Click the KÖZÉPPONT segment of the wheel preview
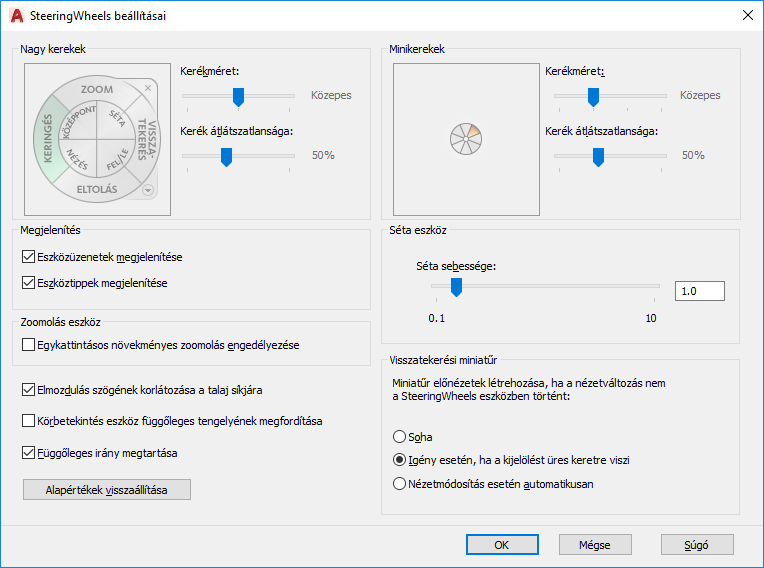Screen dimensions: 764x568 (x=78, y=121)
